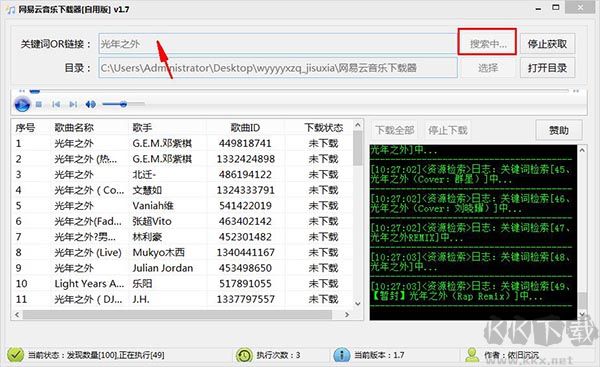600x367 pixels.
Task: Start playback with the blue play button
Action: [22, 104]
